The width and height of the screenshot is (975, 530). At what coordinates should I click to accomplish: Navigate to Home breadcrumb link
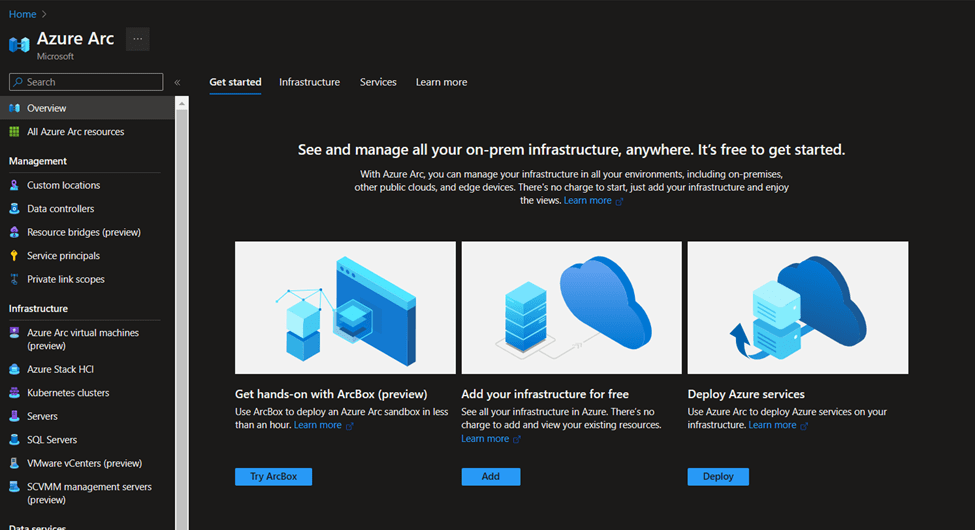(22, 14)
